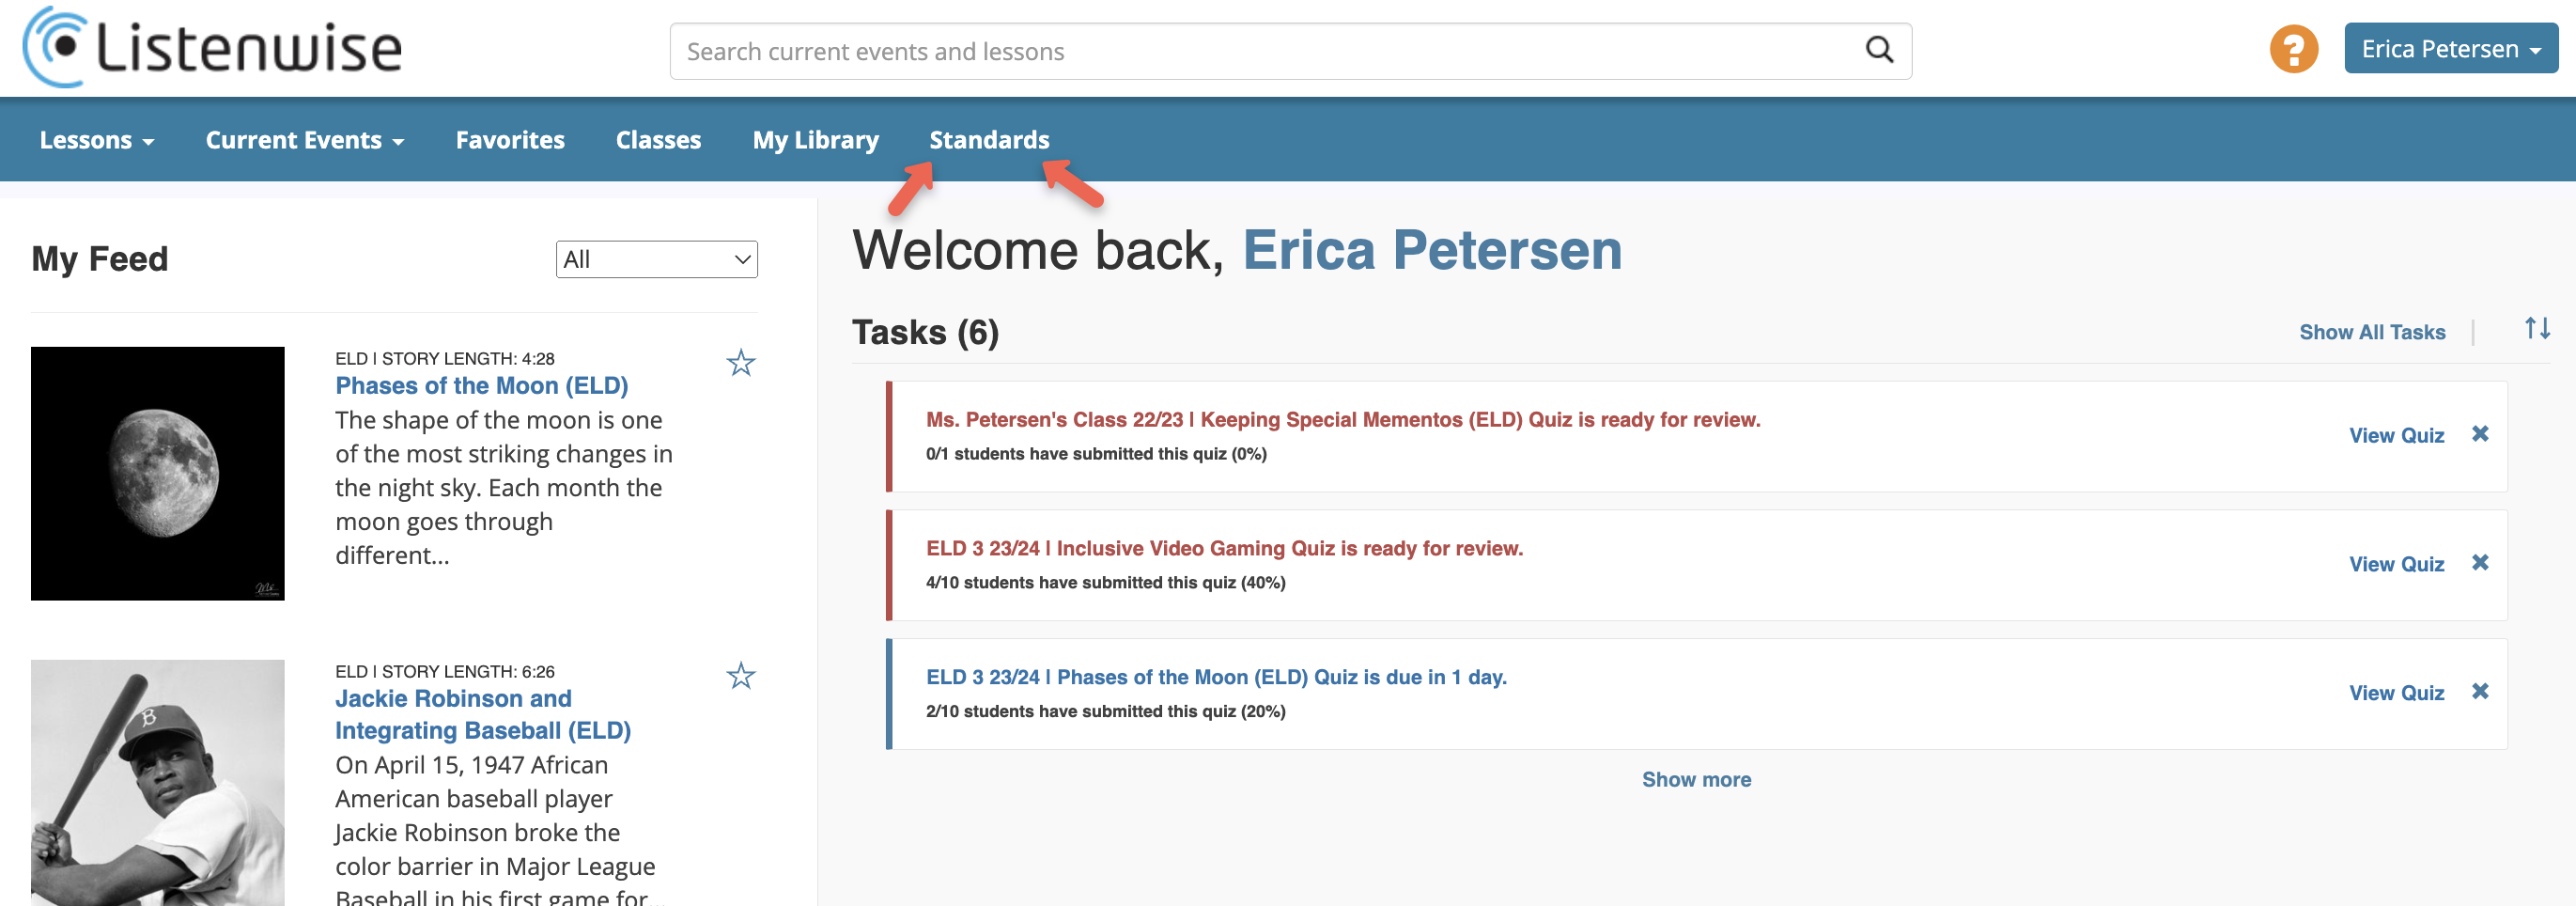Star the Jackie Robinson lesson as favorite
This screenshot has height=906, width=2576.
click(x=740, y=676)
